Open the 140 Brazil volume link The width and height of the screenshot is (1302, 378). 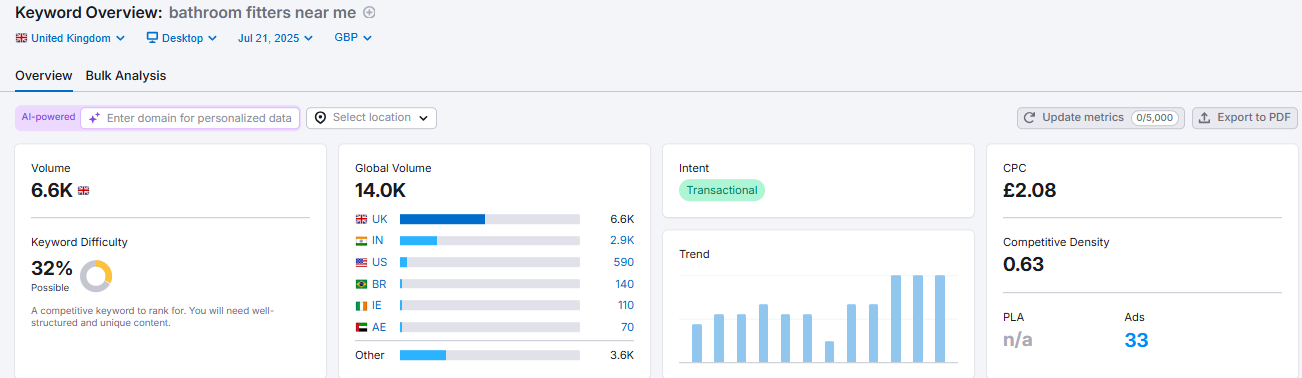pos(625,284)
